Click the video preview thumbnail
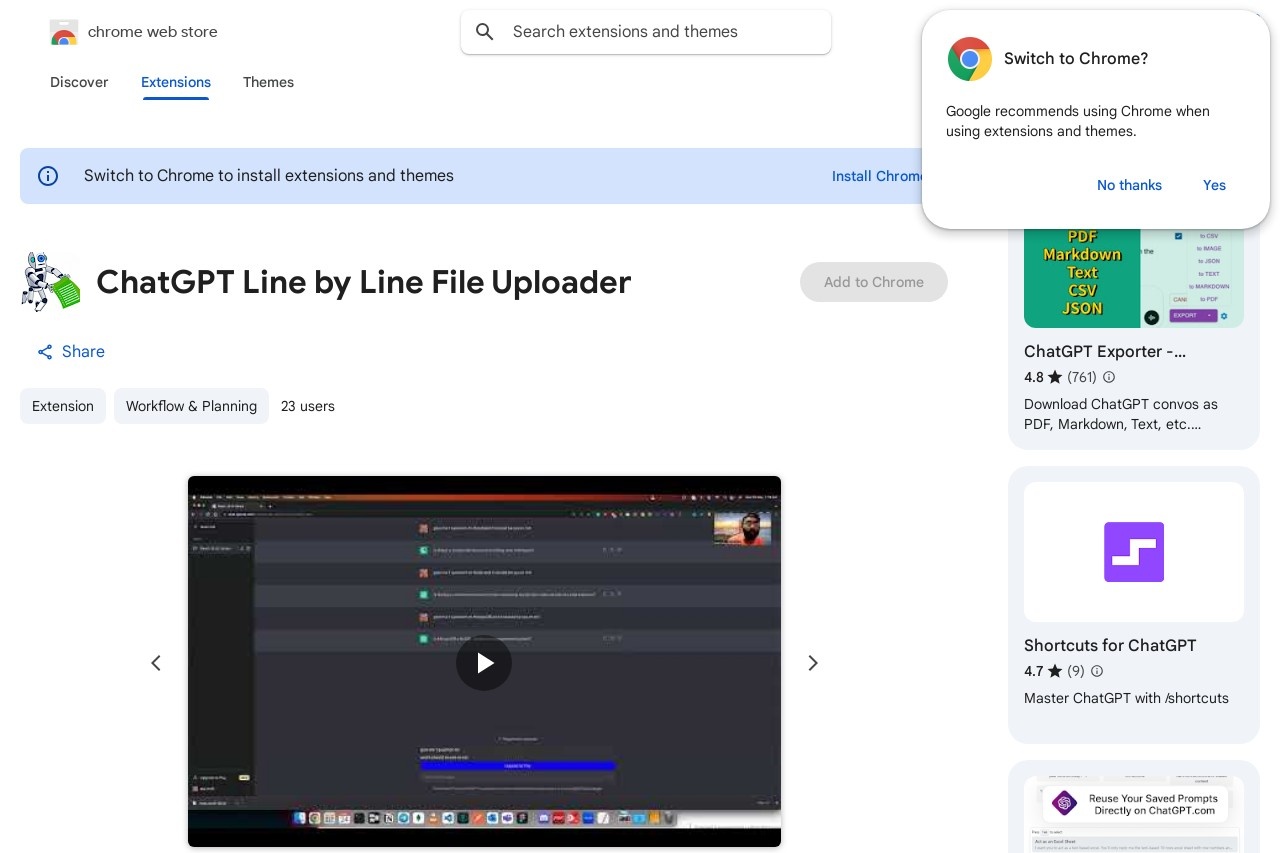Image resolution: width=1280 pixels, height=853 pixels. [484, 661]
